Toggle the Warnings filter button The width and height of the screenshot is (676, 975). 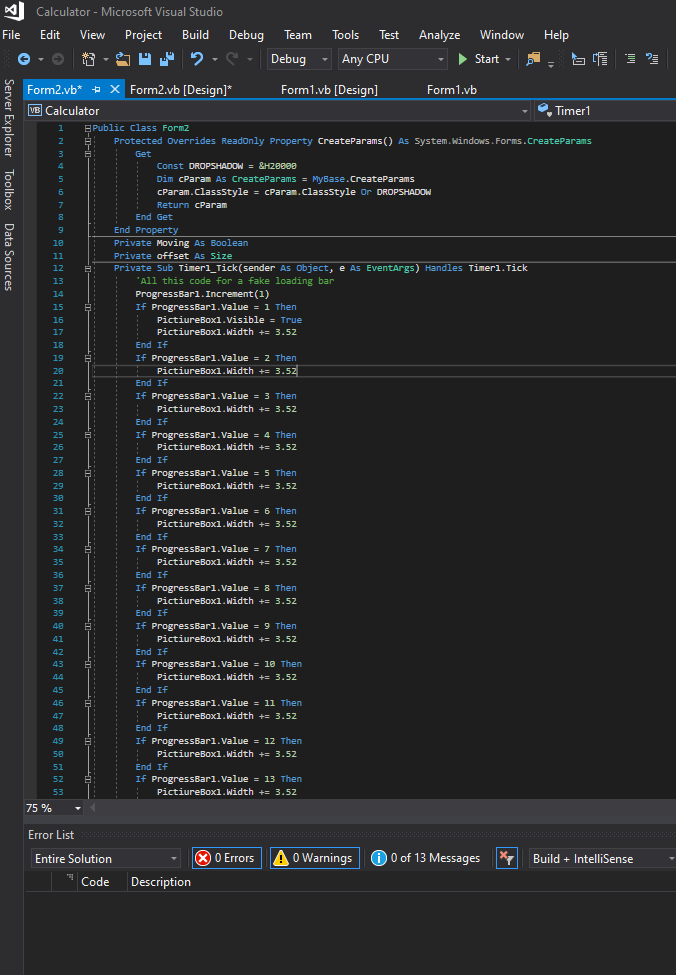(x=314, y=858)
